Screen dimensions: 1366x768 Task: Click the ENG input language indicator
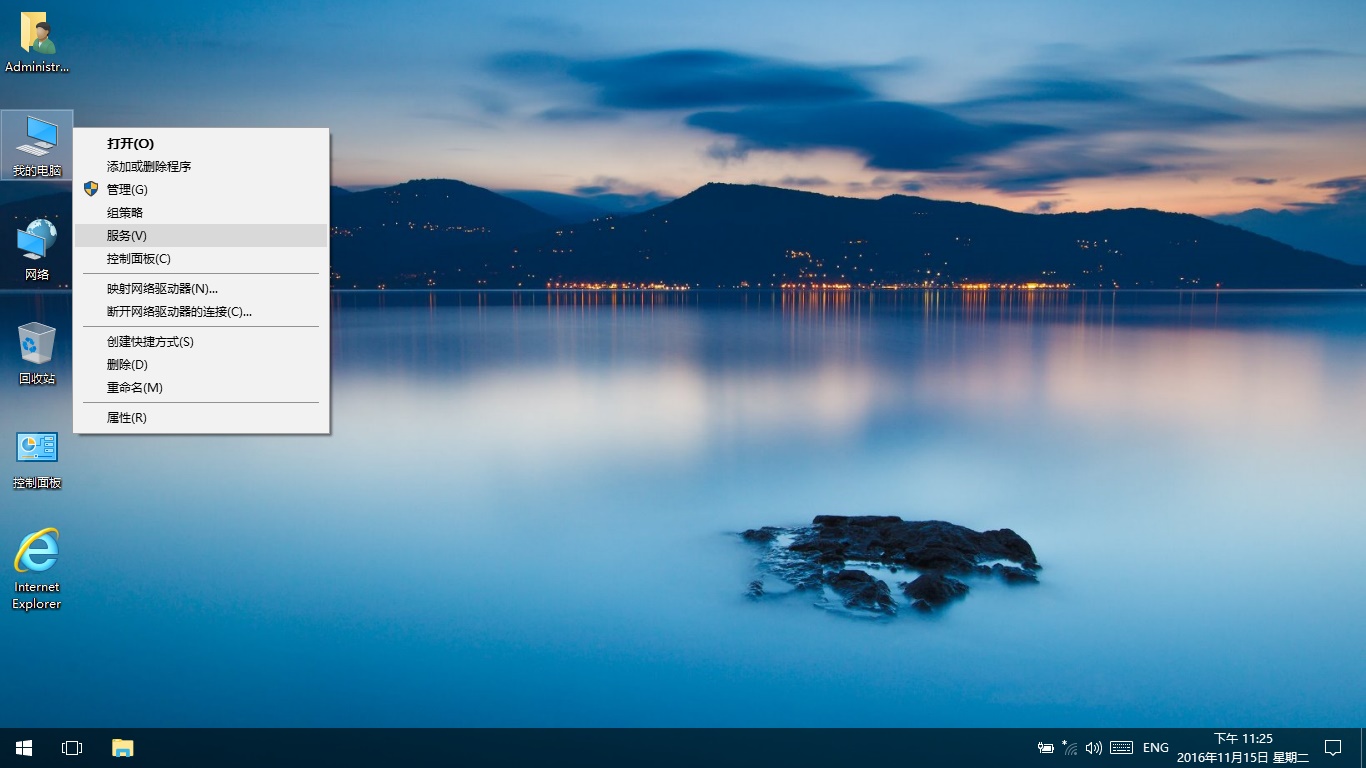click(1156, 748)
